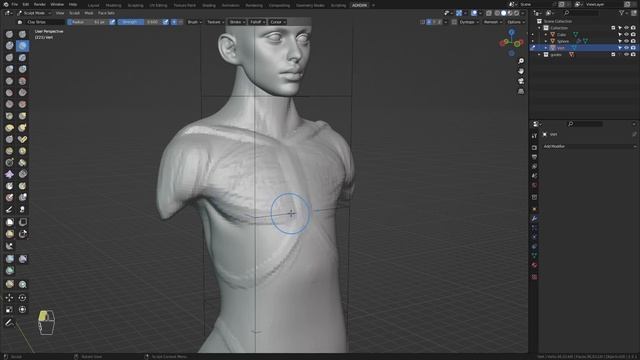
Task: Toggle X axis symmetry button
Action: 429,22
